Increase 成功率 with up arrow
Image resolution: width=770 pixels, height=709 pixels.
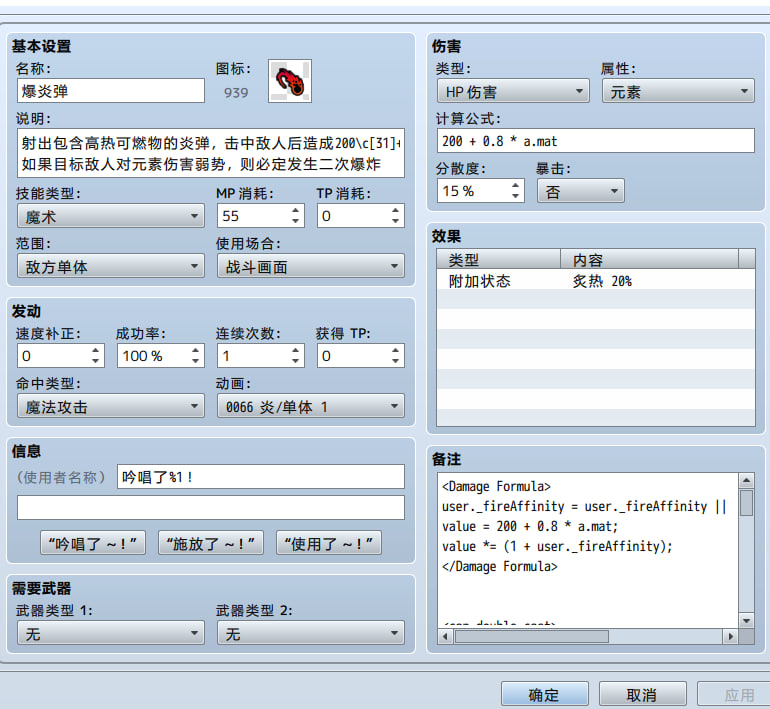click(x=196, y=350)
